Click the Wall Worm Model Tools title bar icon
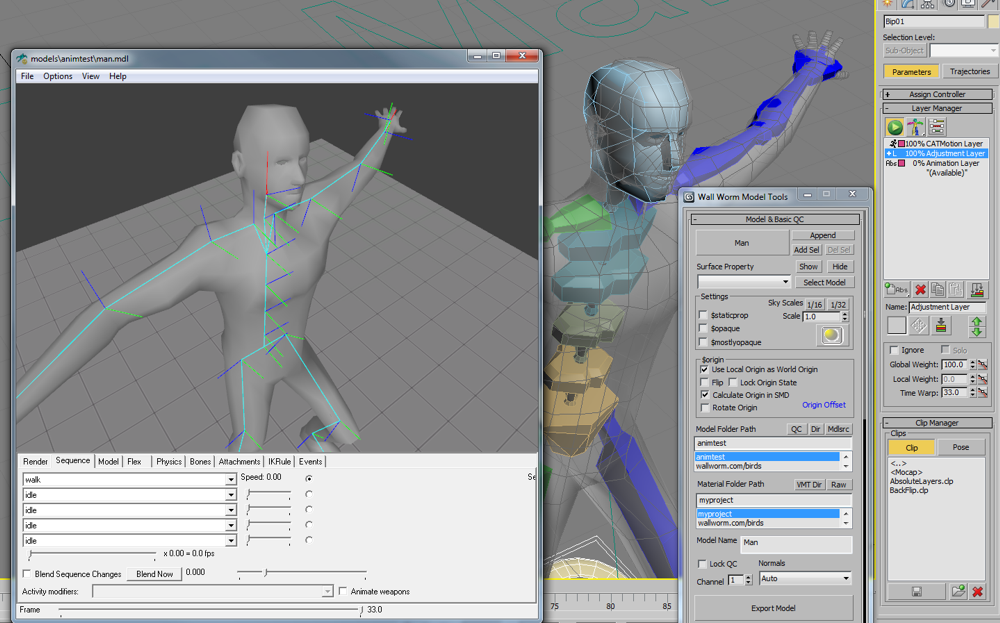The image size is (1000, 623). (x=689, y=197)
